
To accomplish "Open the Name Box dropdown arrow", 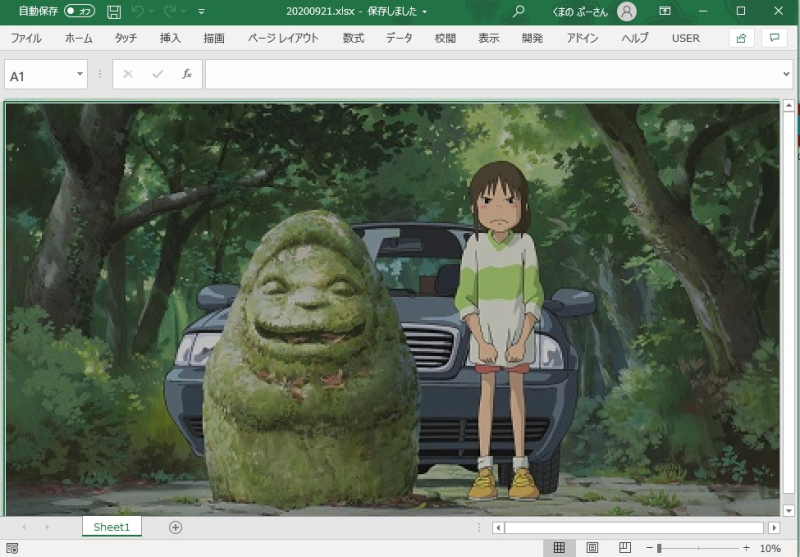I will [x=80, y=74].
